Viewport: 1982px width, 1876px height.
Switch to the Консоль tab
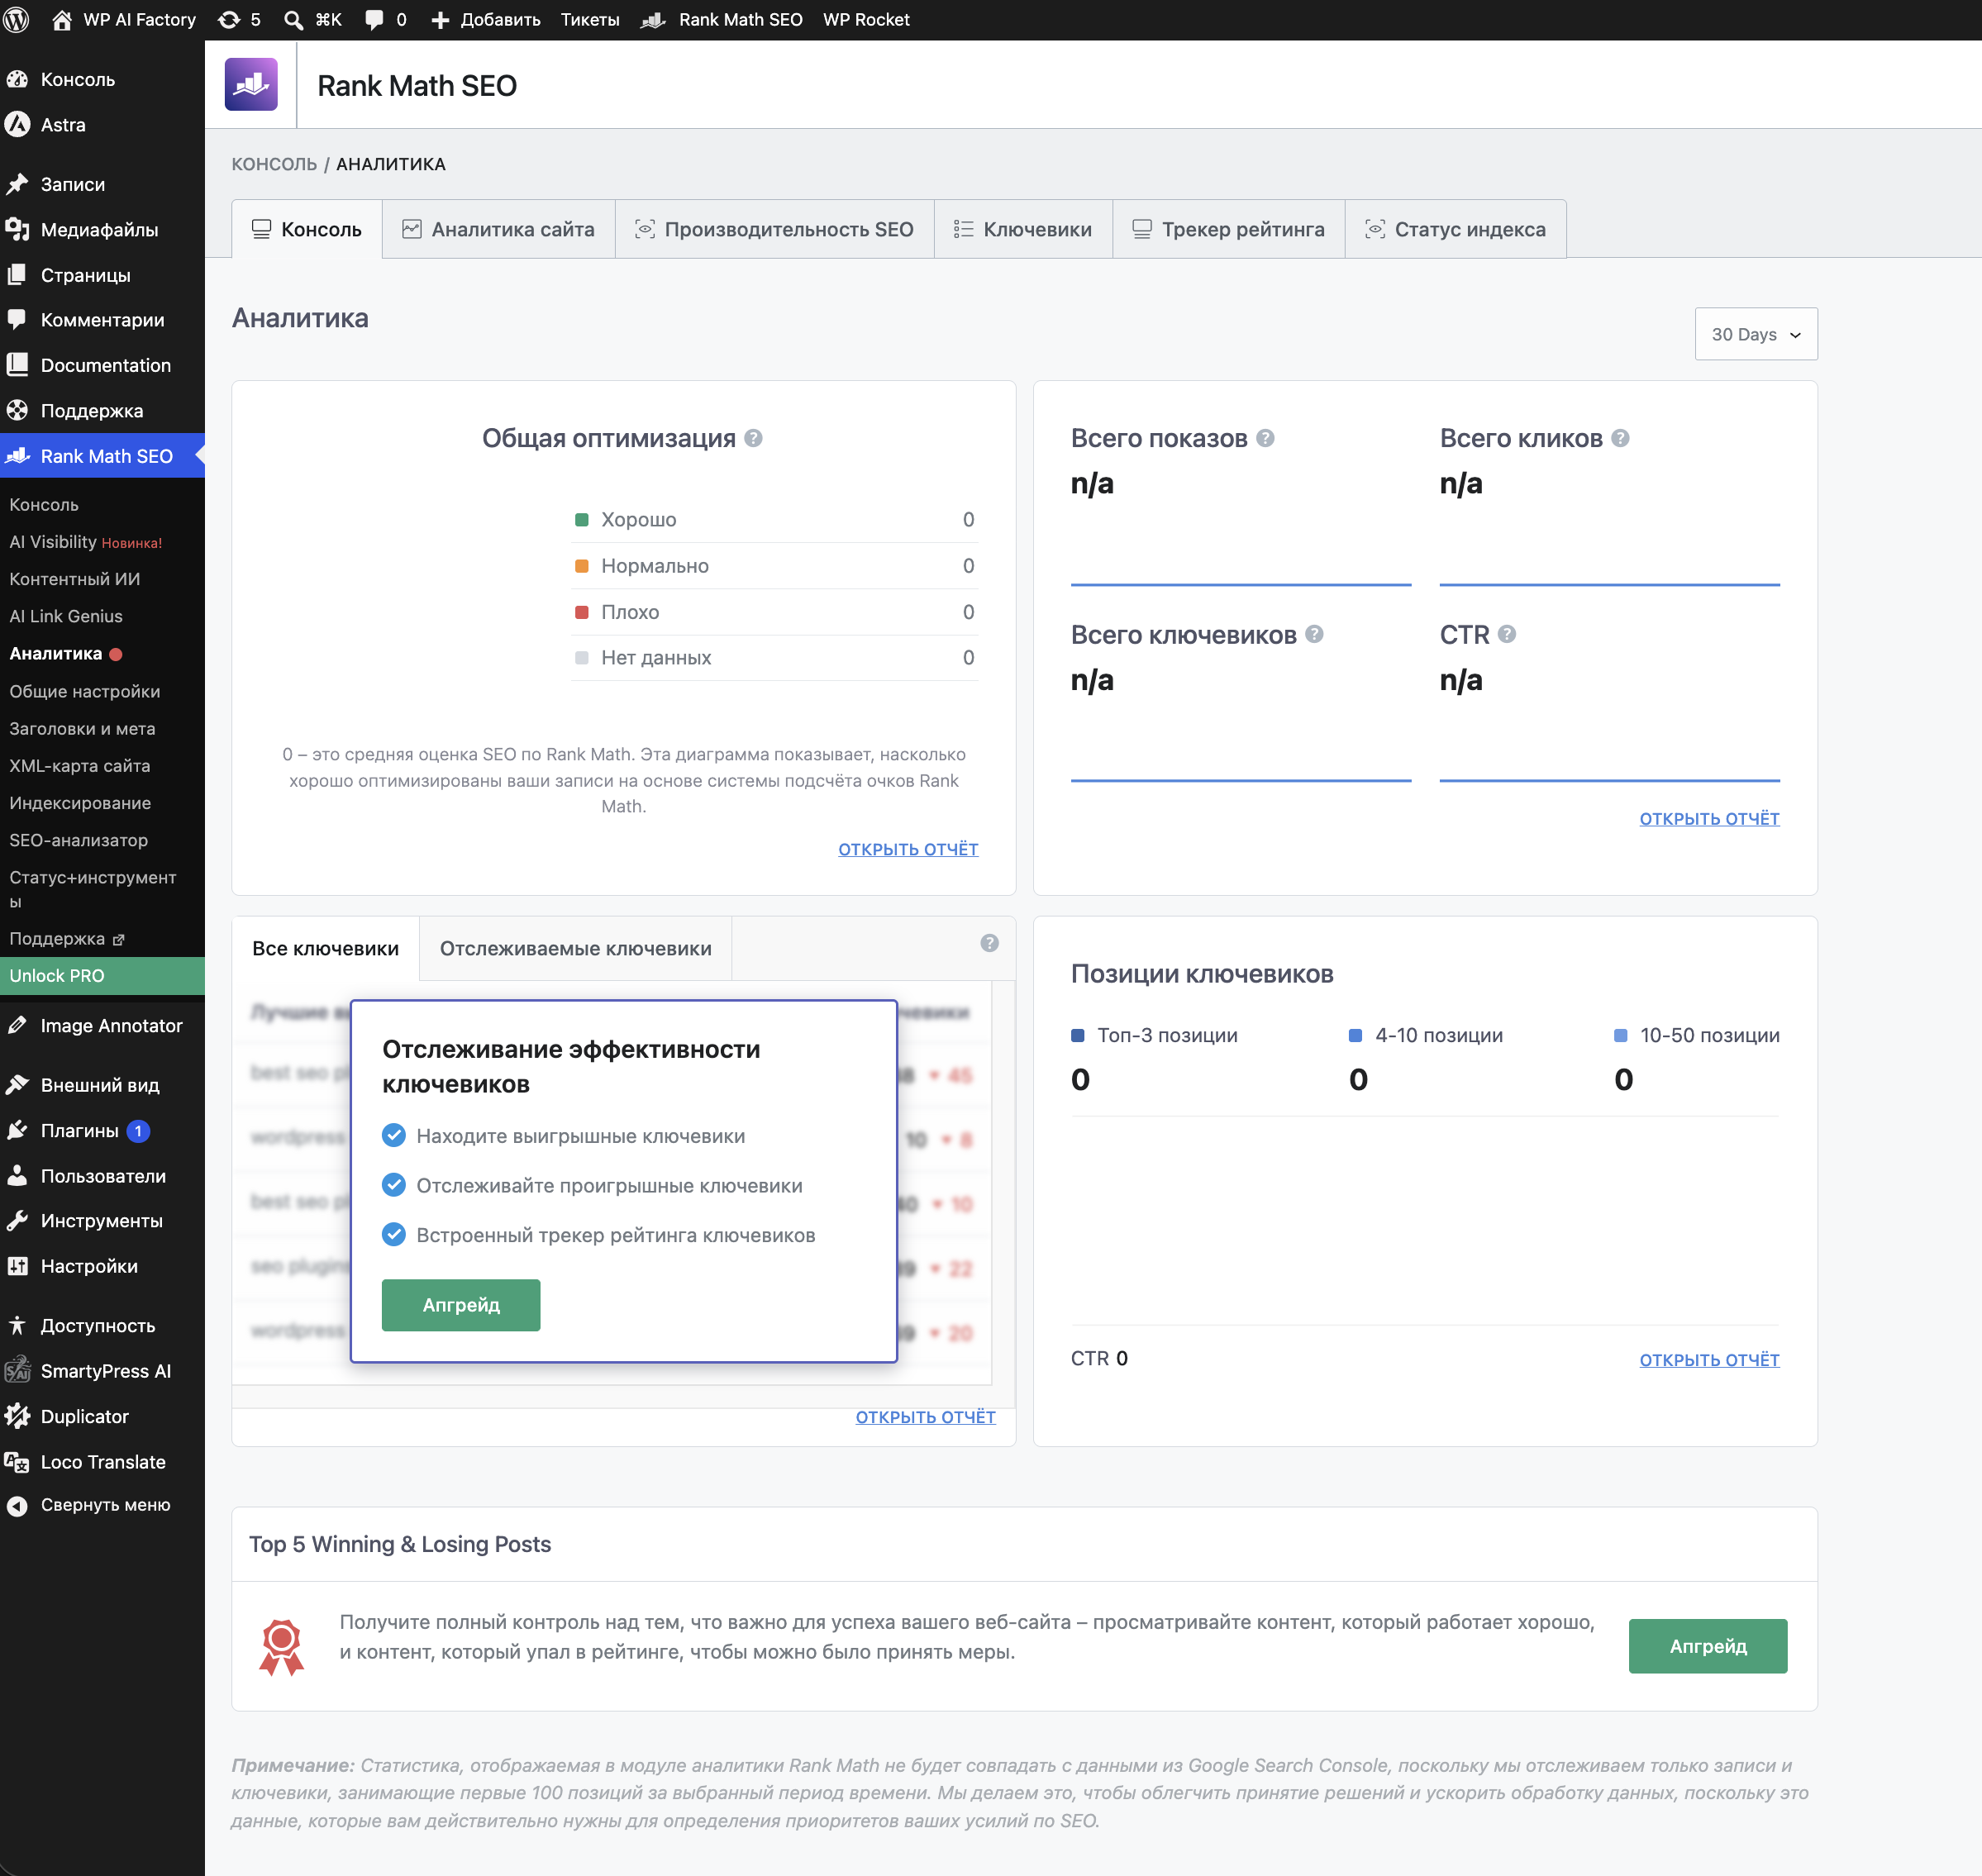tap(307, 229)
